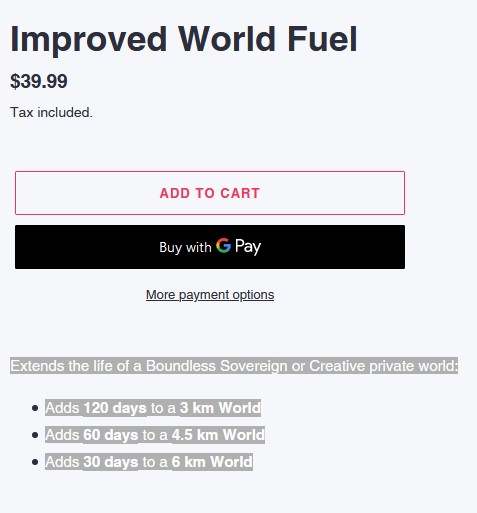This screenshot has height=513, width=477.
Task: Click the Improved World Fuel product title
Action: (x=184, y=39)
